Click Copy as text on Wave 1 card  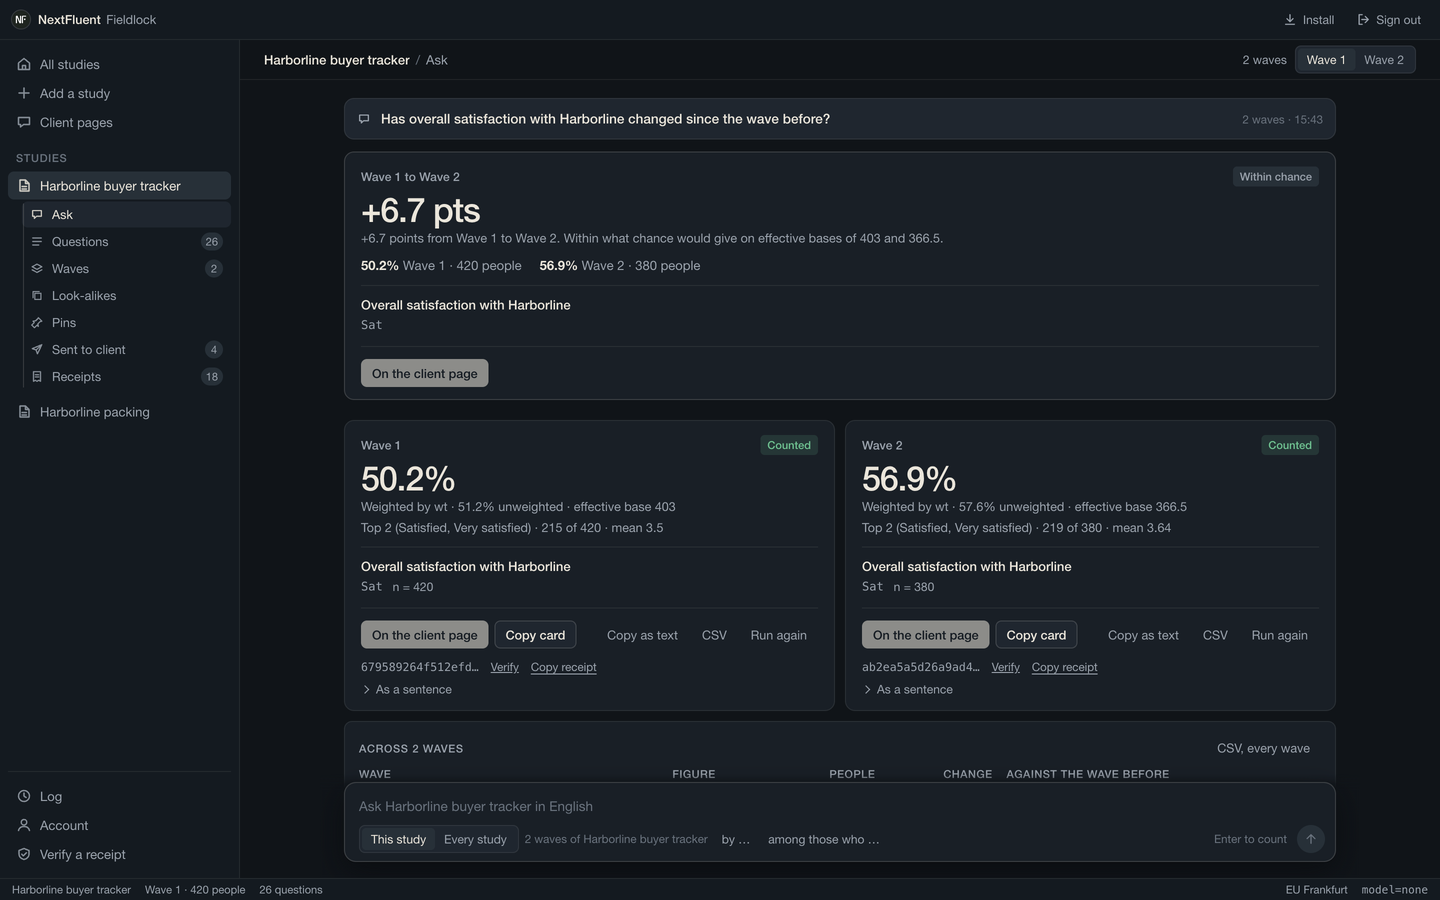click(642, 635)
